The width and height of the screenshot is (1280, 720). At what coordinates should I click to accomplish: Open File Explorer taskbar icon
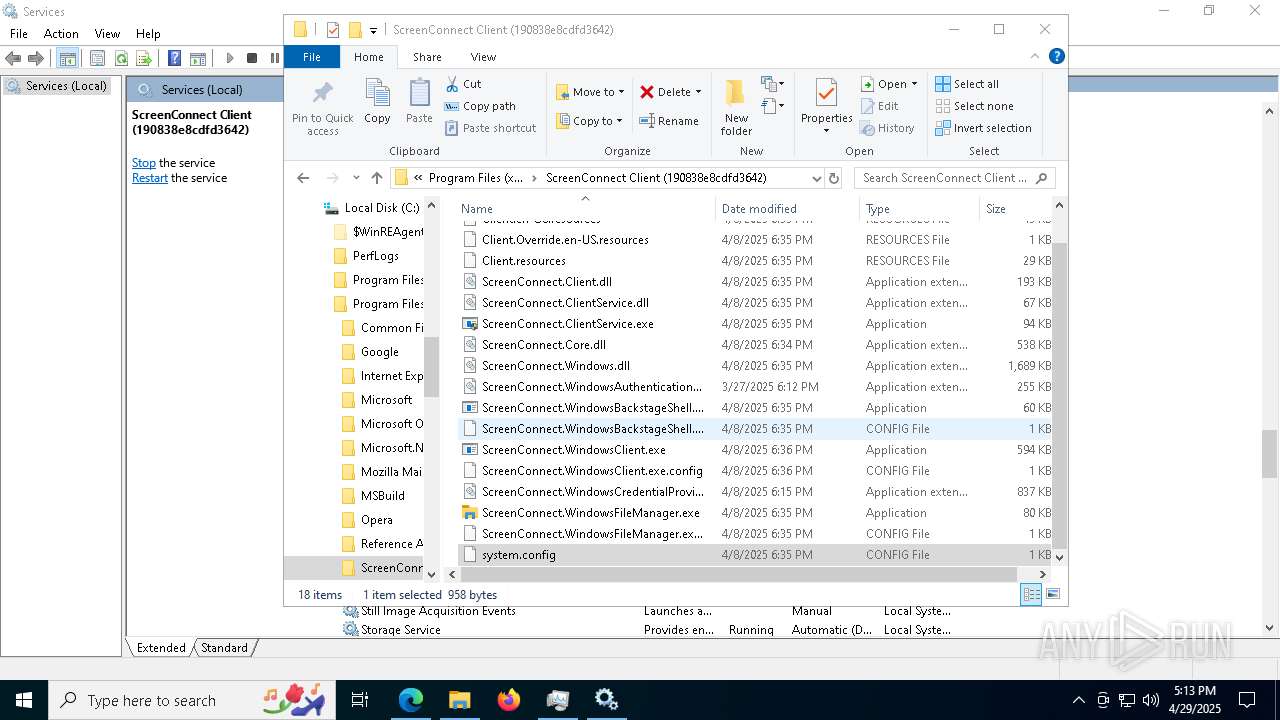(x=460, y=700)
